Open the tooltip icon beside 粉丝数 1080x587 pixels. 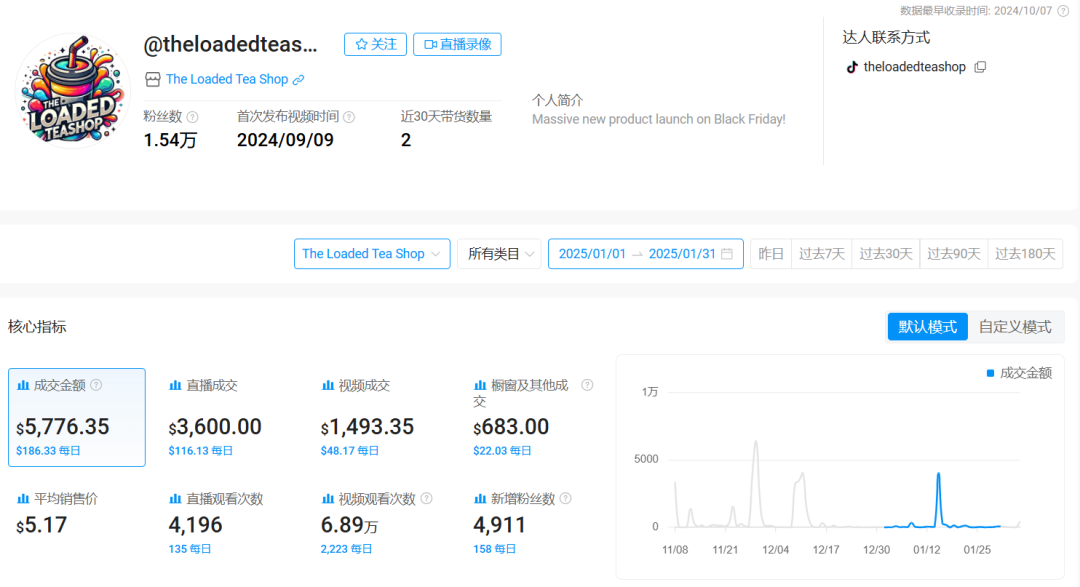point(192,116)
